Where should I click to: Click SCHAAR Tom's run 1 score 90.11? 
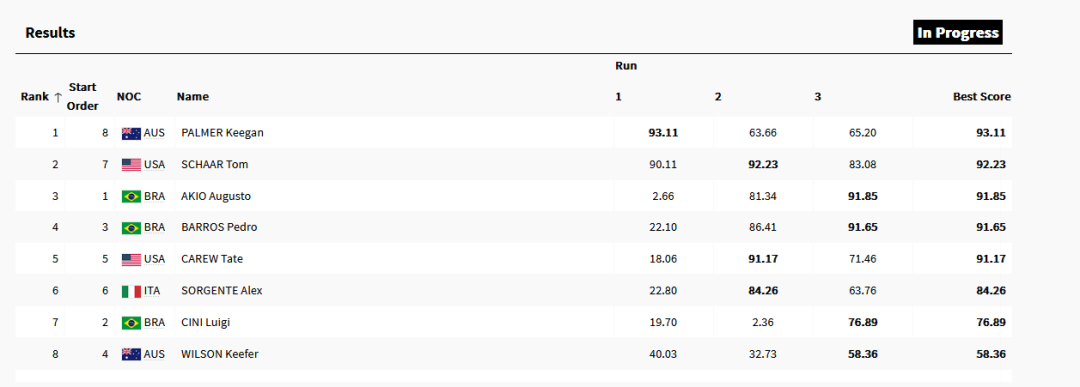(663, 165)
